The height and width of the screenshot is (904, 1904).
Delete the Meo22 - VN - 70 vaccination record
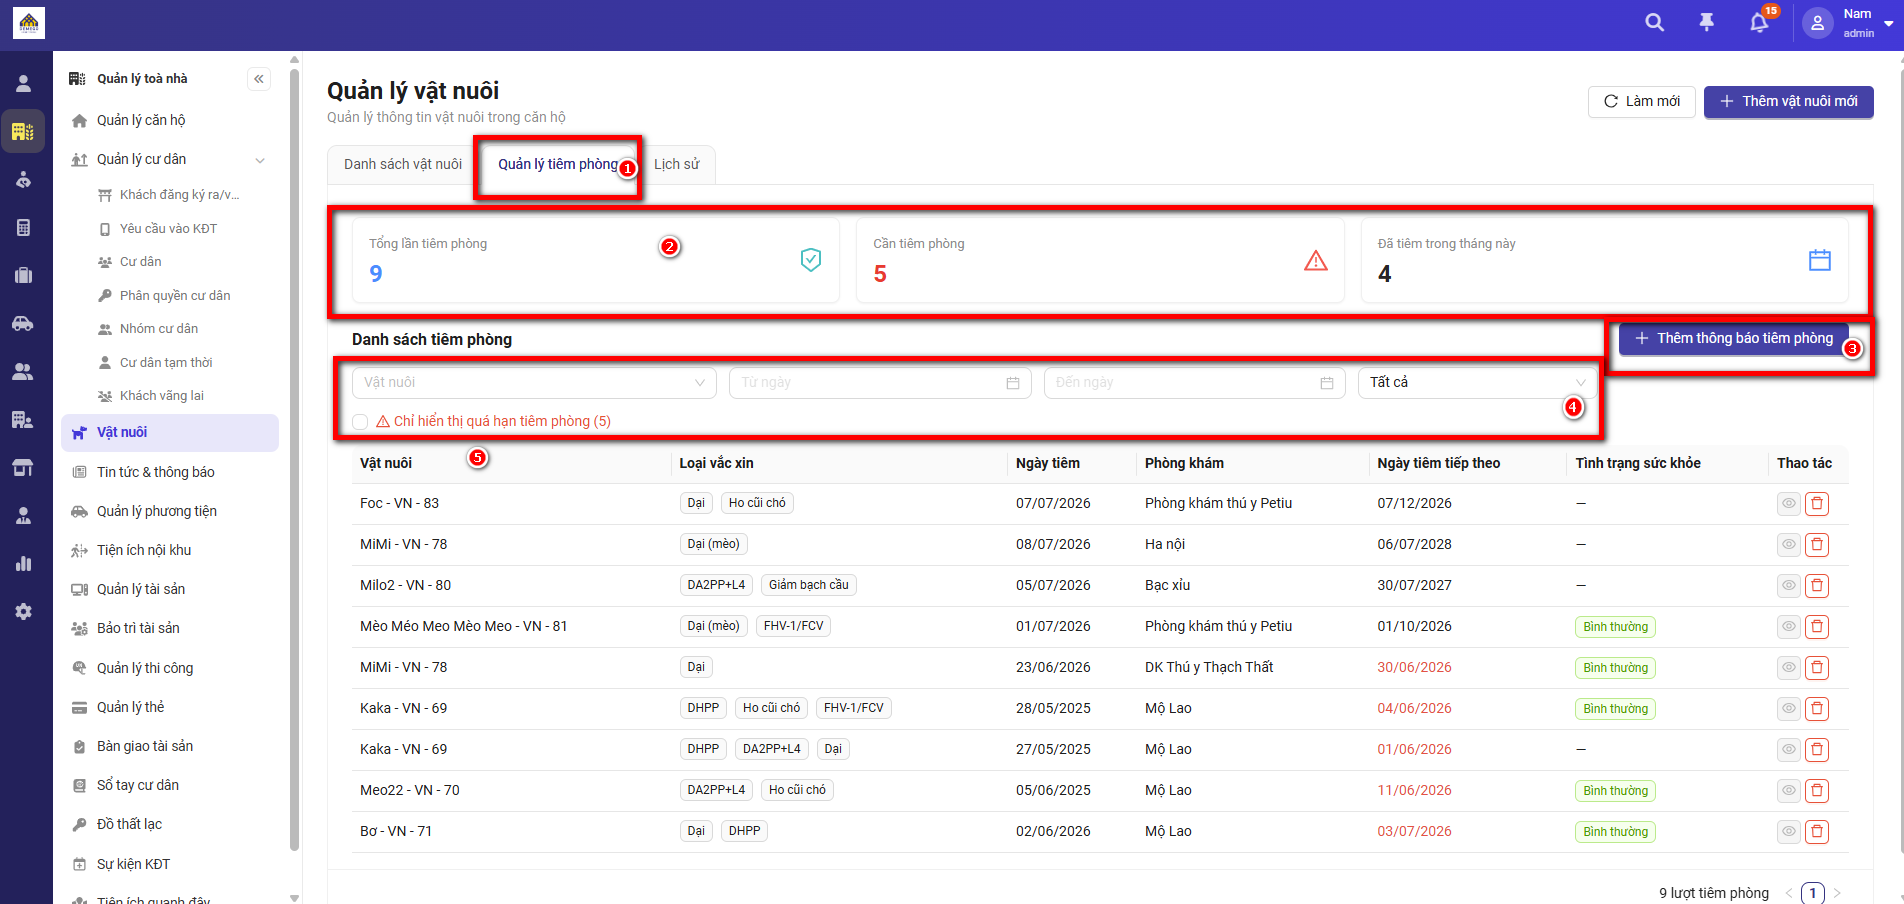pyautogui.click(x=1817, y=791)
